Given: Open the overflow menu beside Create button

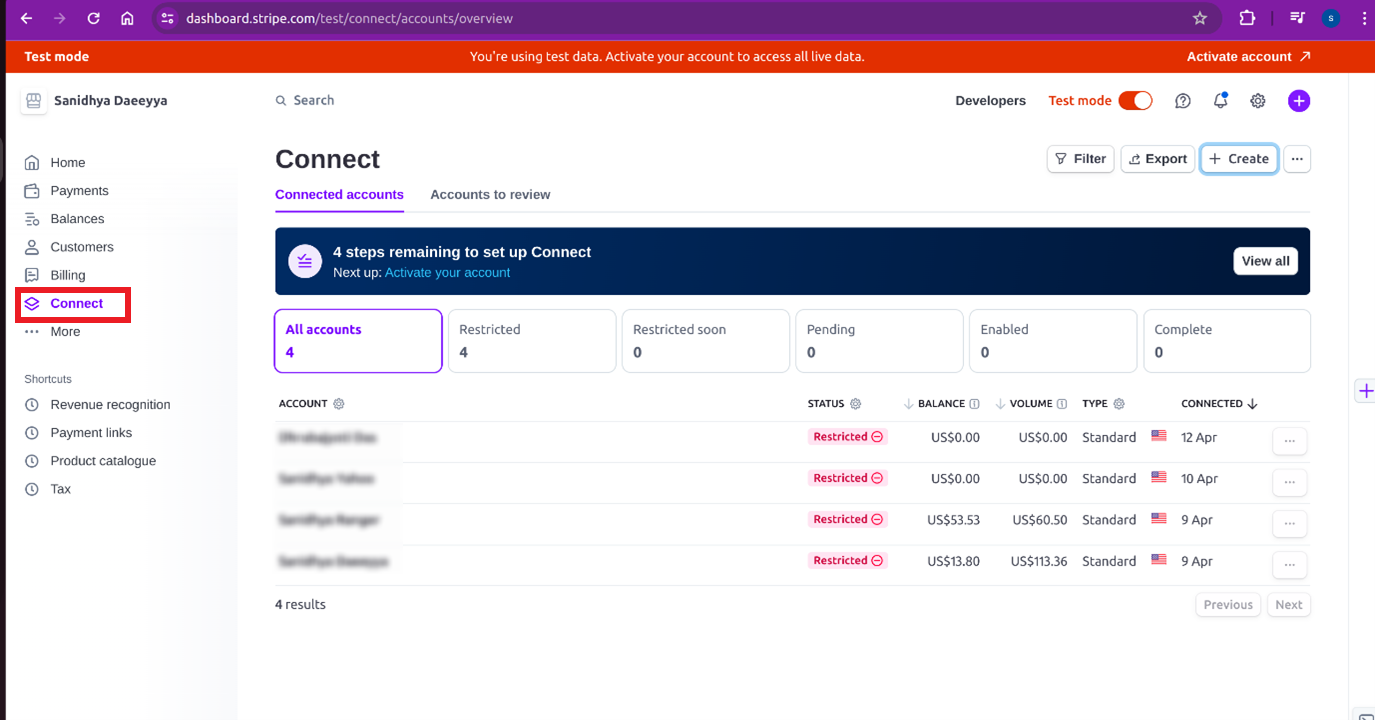Looking at the screenshot, I should (x=1296, y=159).
